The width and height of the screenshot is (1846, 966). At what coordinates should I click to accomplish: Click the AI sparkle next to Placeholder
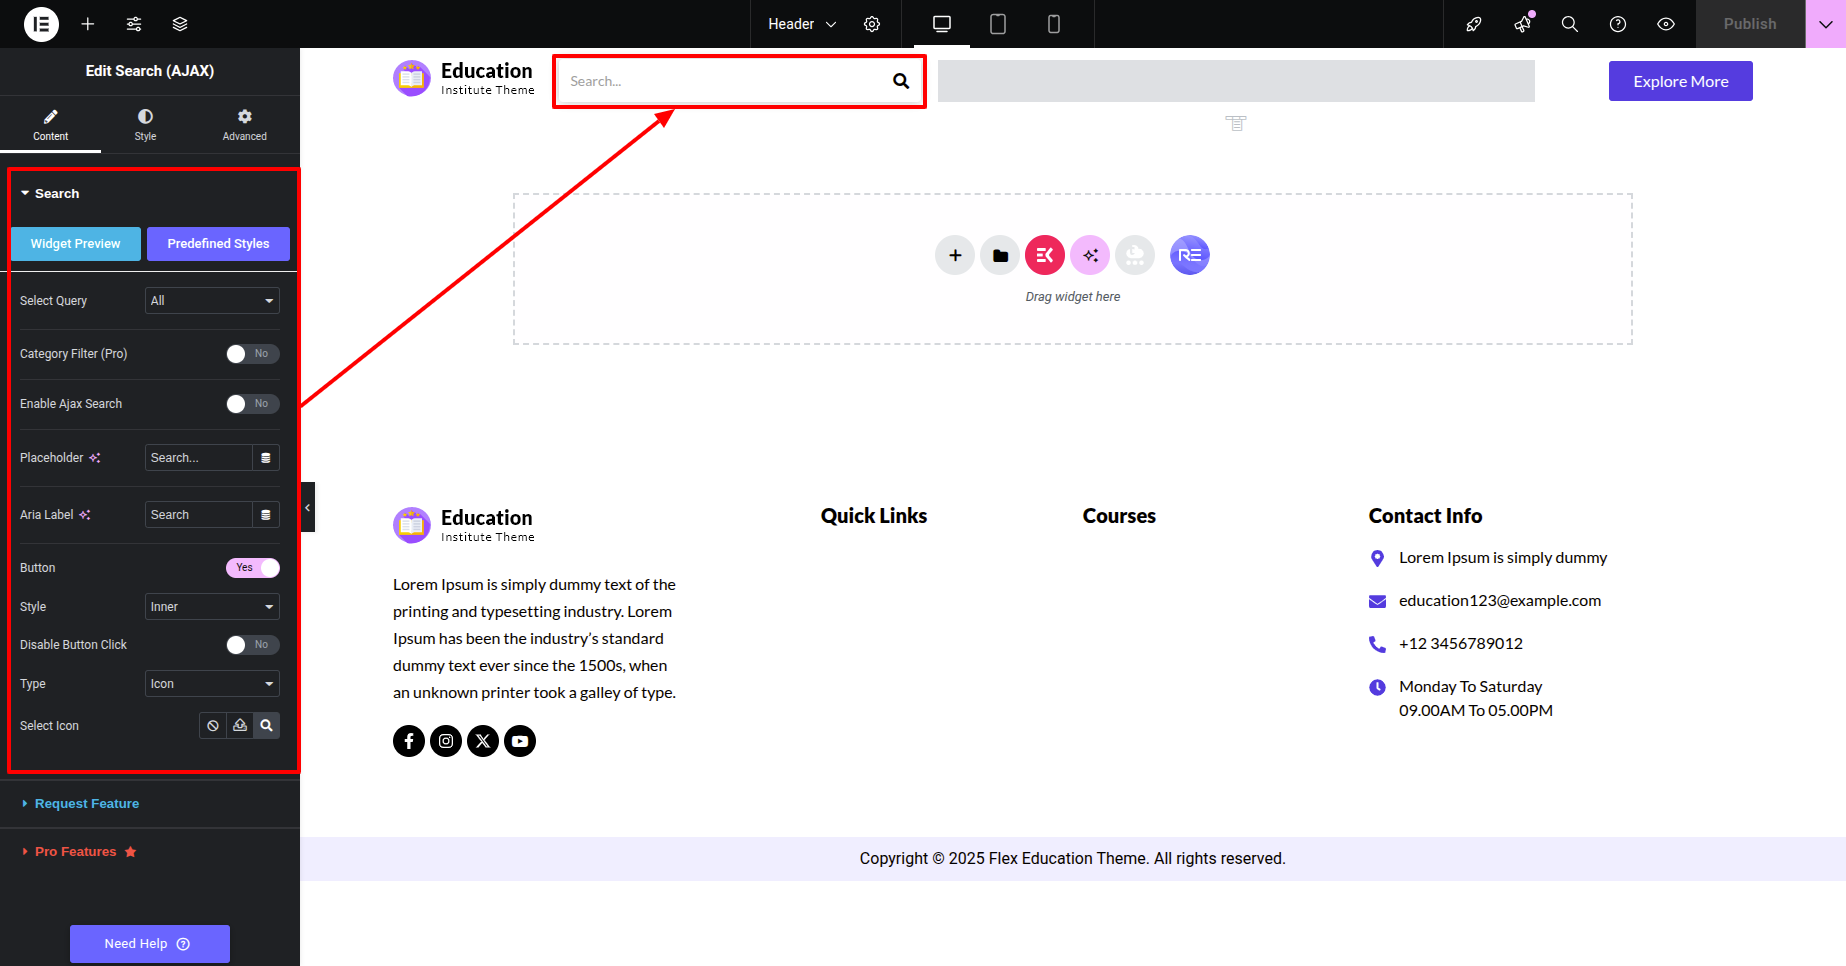point(95,458)
